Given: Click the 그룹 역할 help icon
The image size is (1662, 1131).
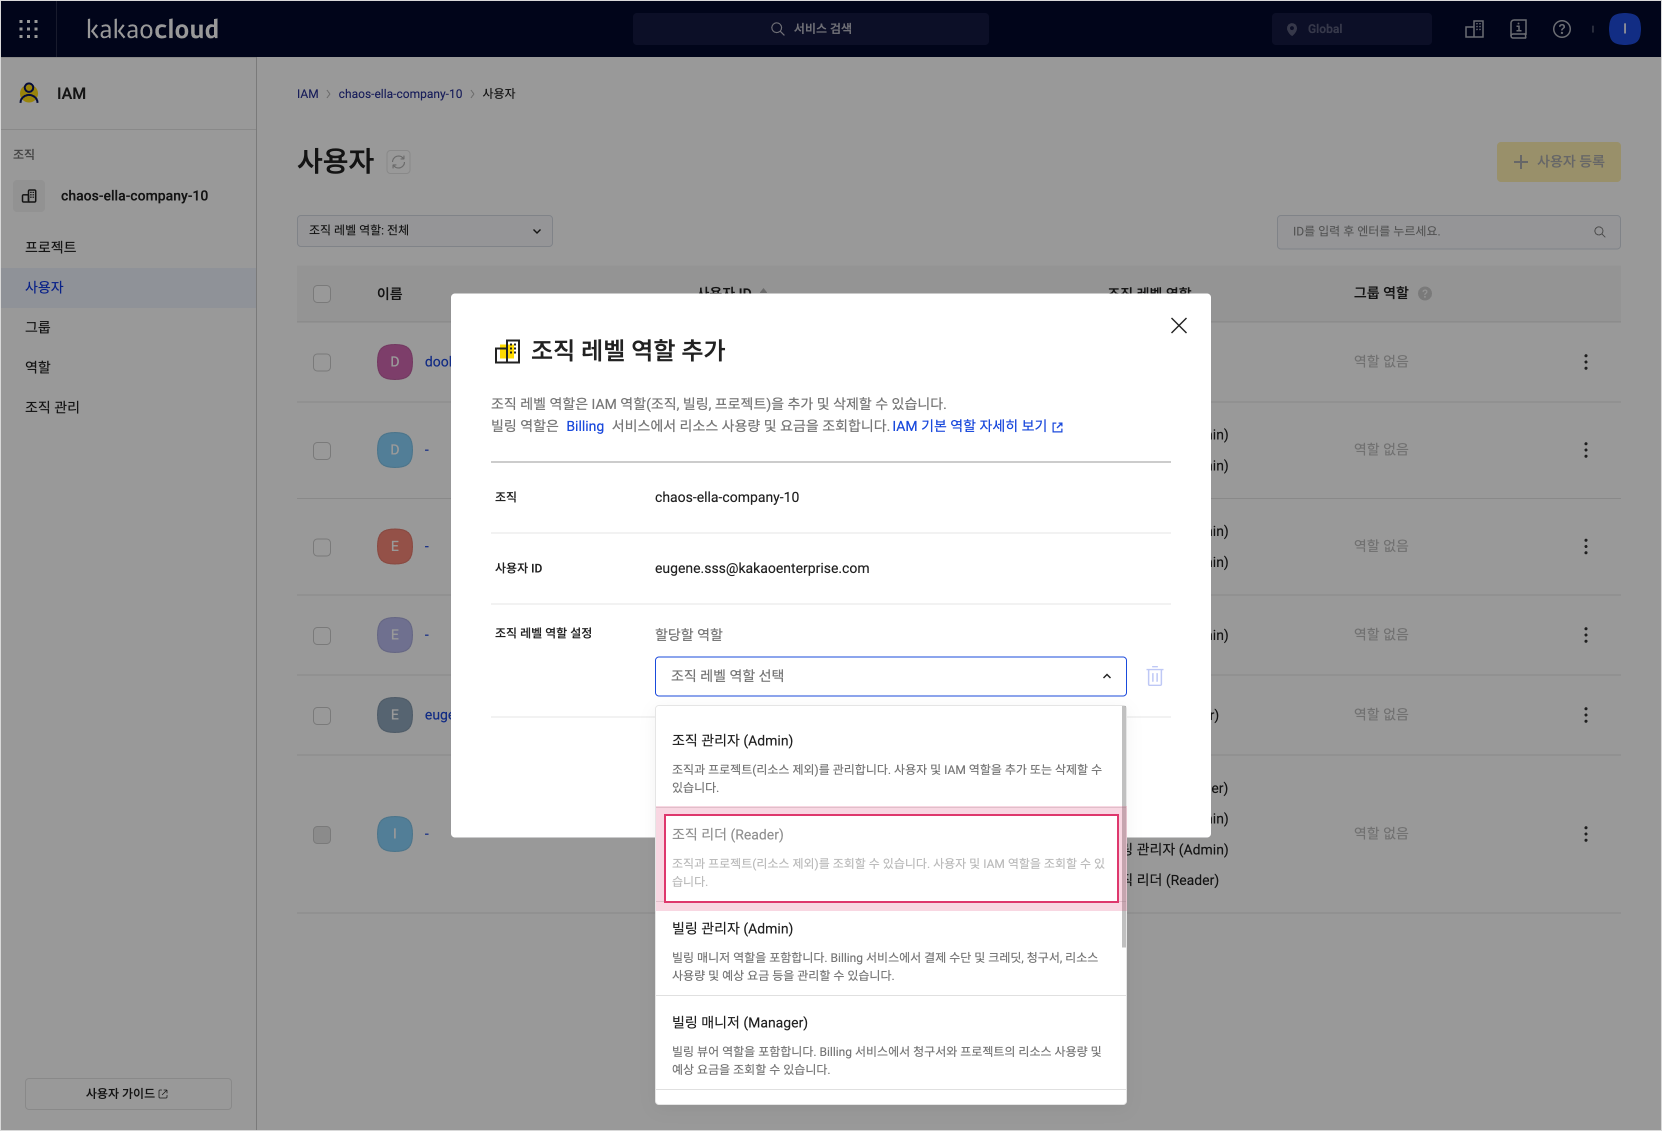Looking at the screenshot, I should click(1425, 294).
